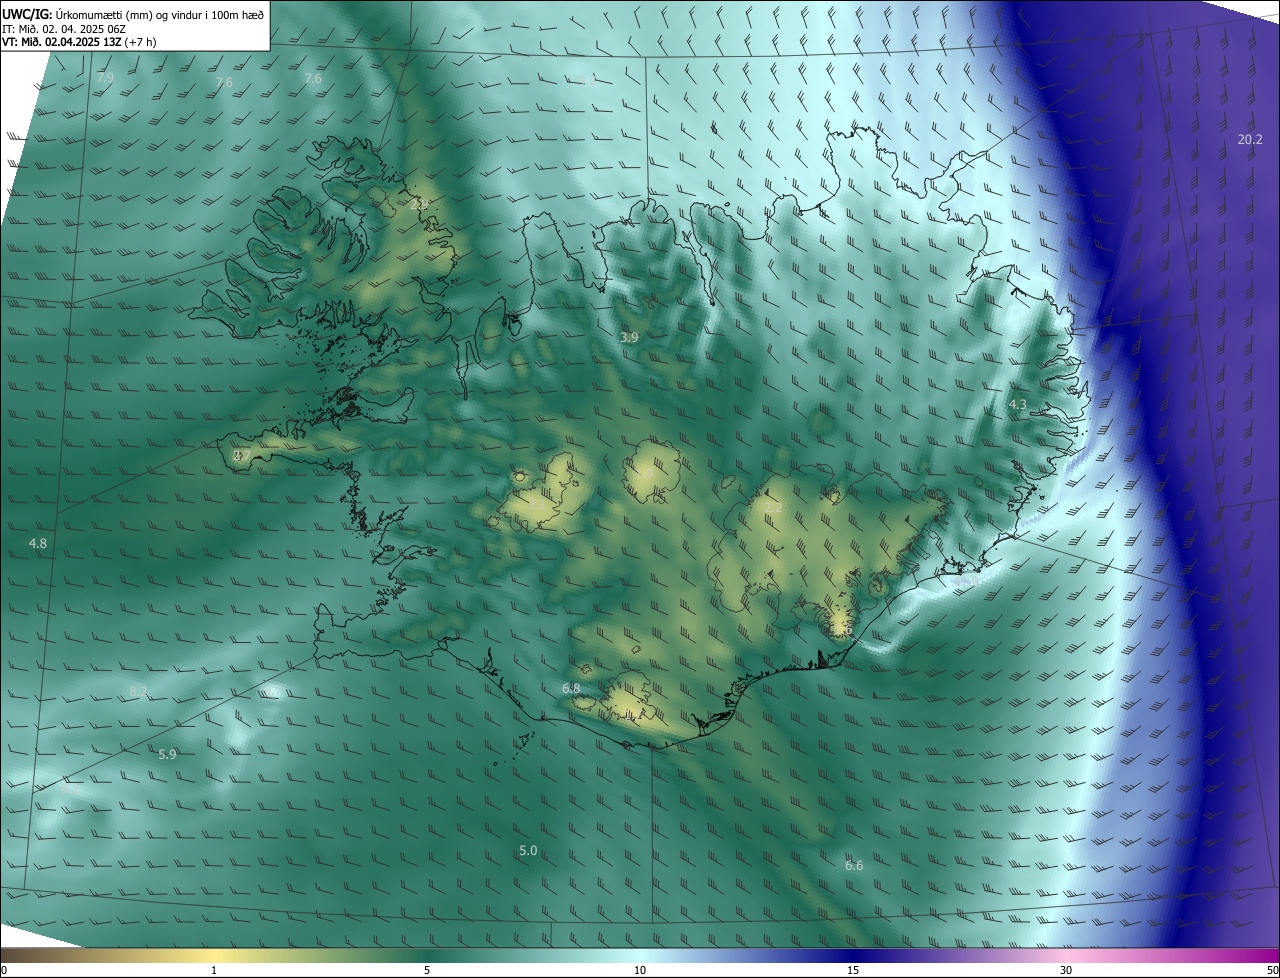
Task: Click the 7.9 value label on the map
Action: coord(105,77)
